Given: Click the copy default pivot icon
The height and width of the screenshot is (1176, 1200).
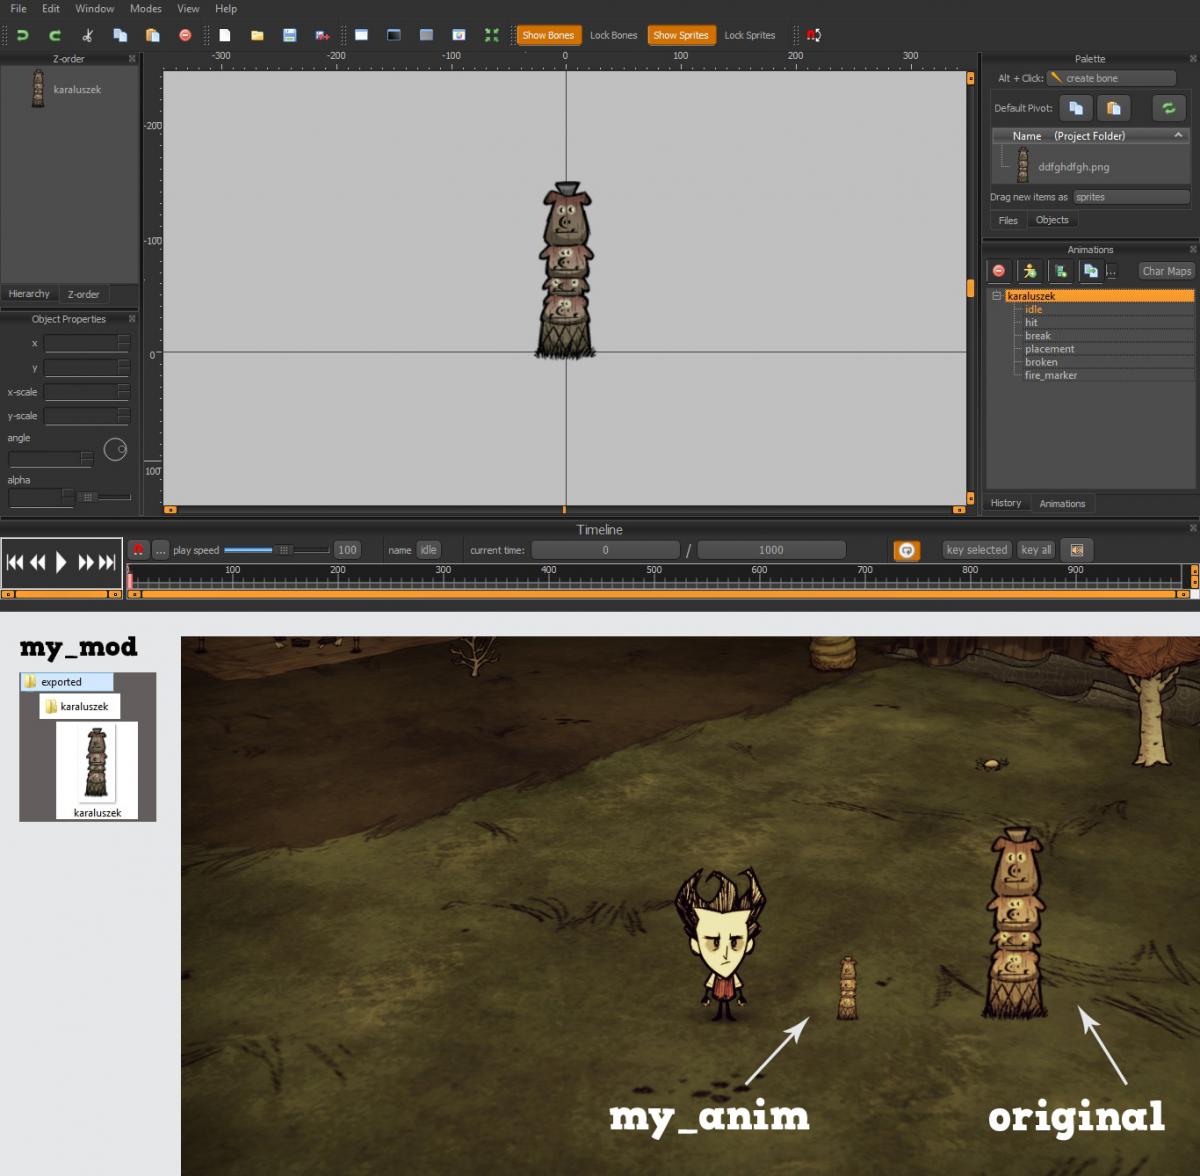Looking at the screenshot, I should point(1076,108).
